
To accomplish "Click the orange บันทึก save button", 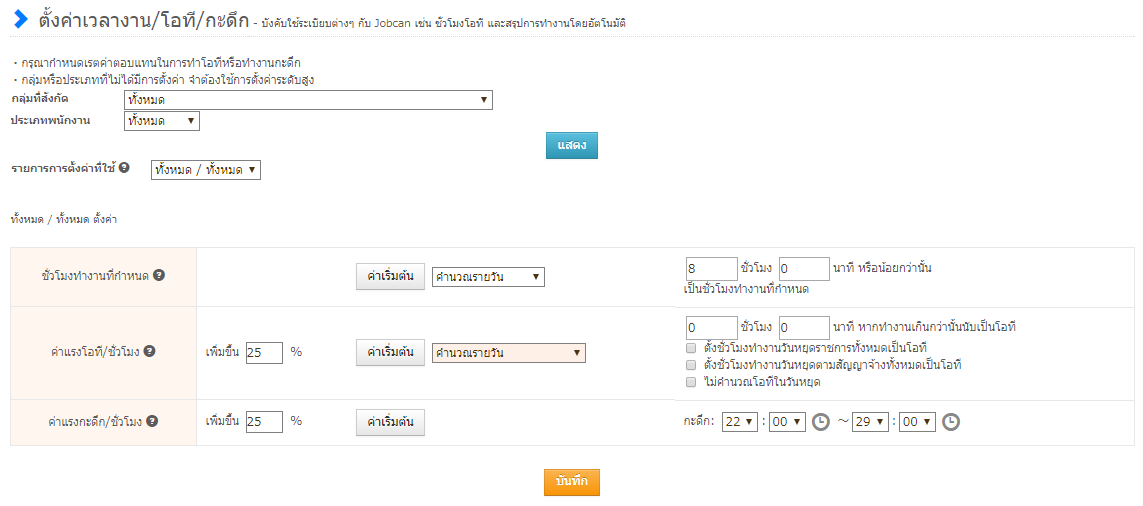I will [571, 482].
